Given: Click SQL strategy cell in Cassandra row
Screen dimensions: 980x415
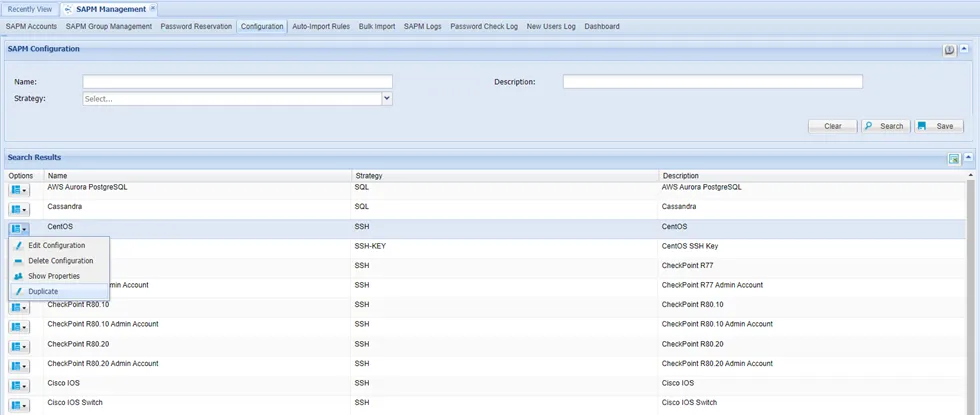Looking at the screenshot, I should [x=362, y=206].
